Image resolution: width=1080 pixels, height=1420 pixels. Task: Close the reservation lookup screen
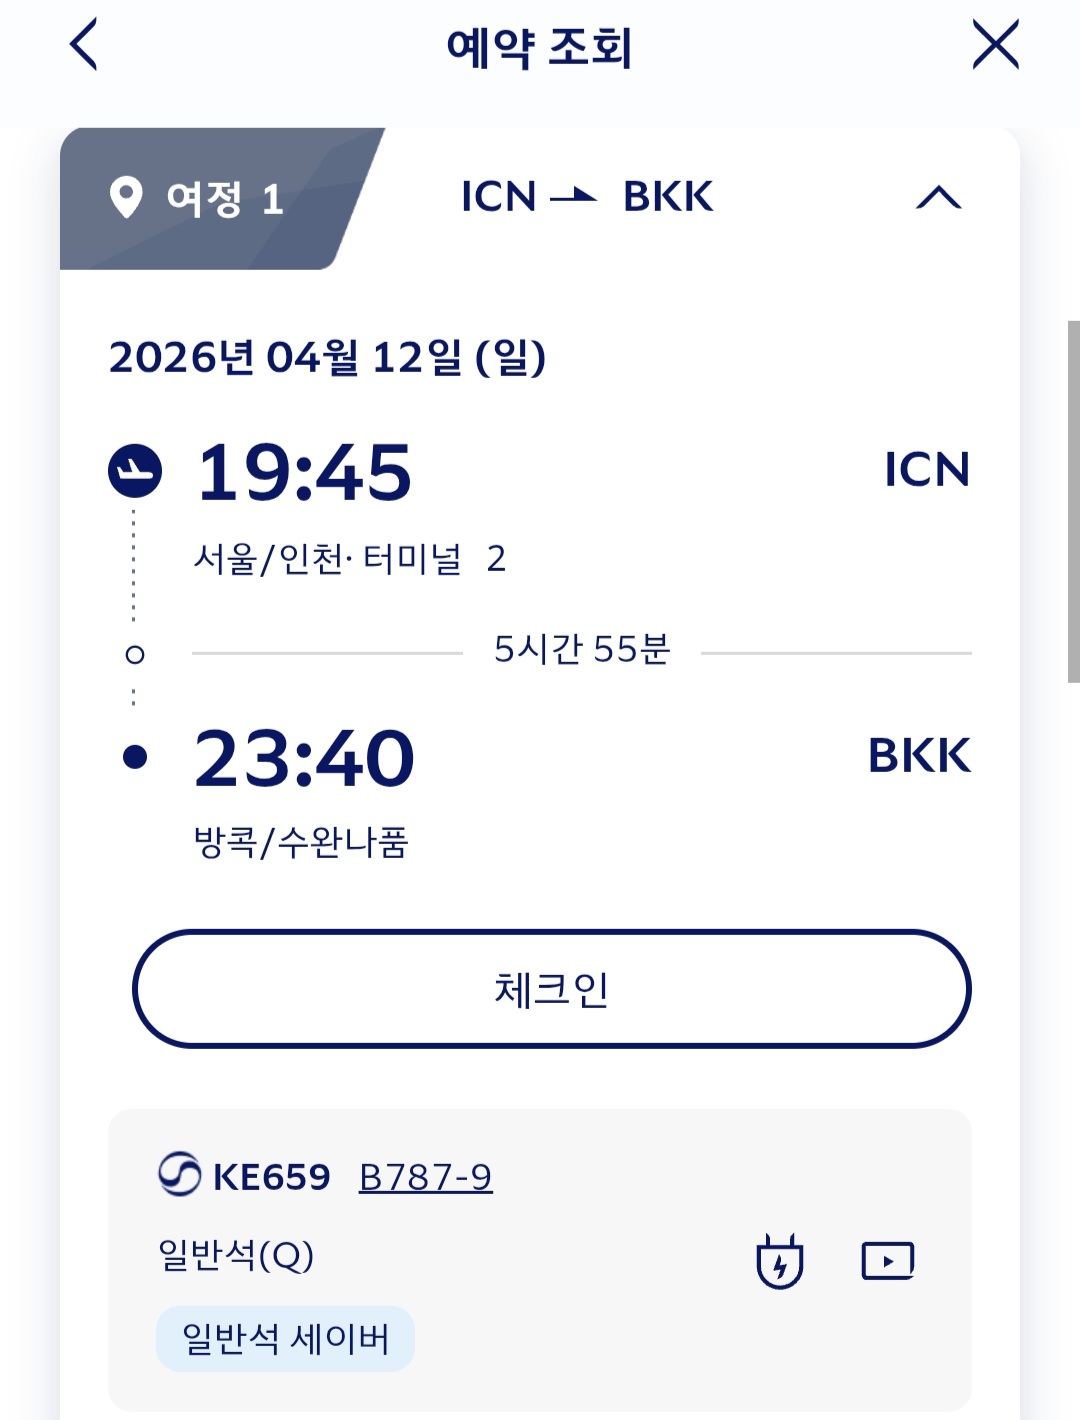click(995, 46)
